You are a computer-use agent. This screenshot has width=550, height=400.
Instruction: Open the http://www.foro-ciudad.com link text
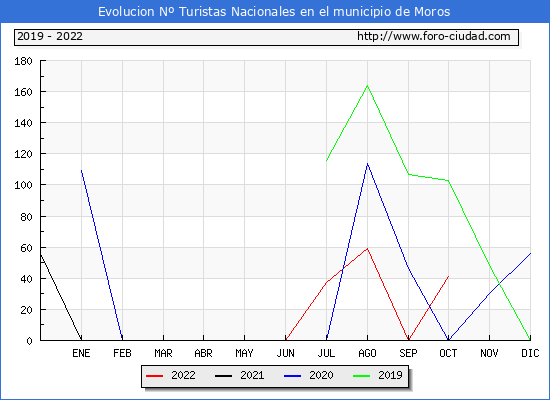[434, 36]
